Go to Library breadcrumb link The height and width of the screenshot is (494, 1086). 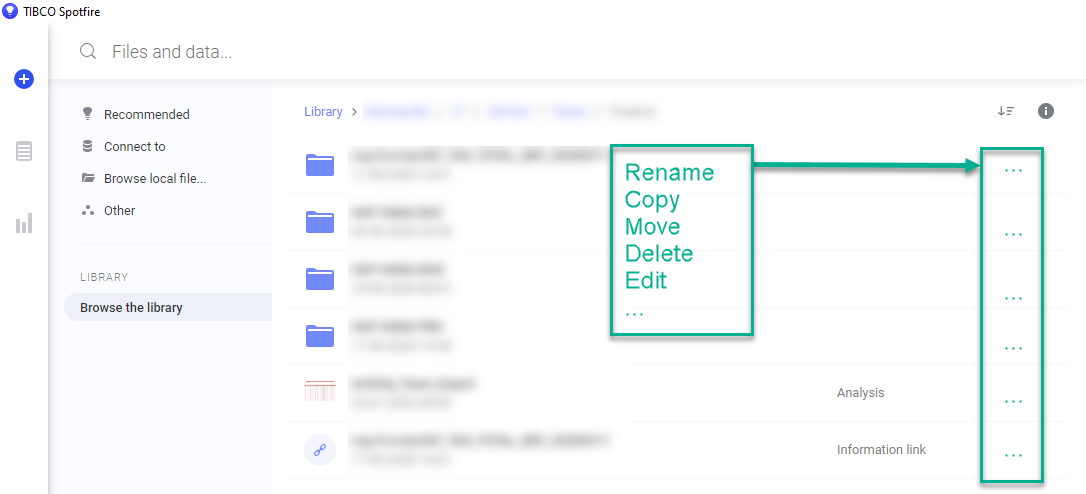[323, 112]
